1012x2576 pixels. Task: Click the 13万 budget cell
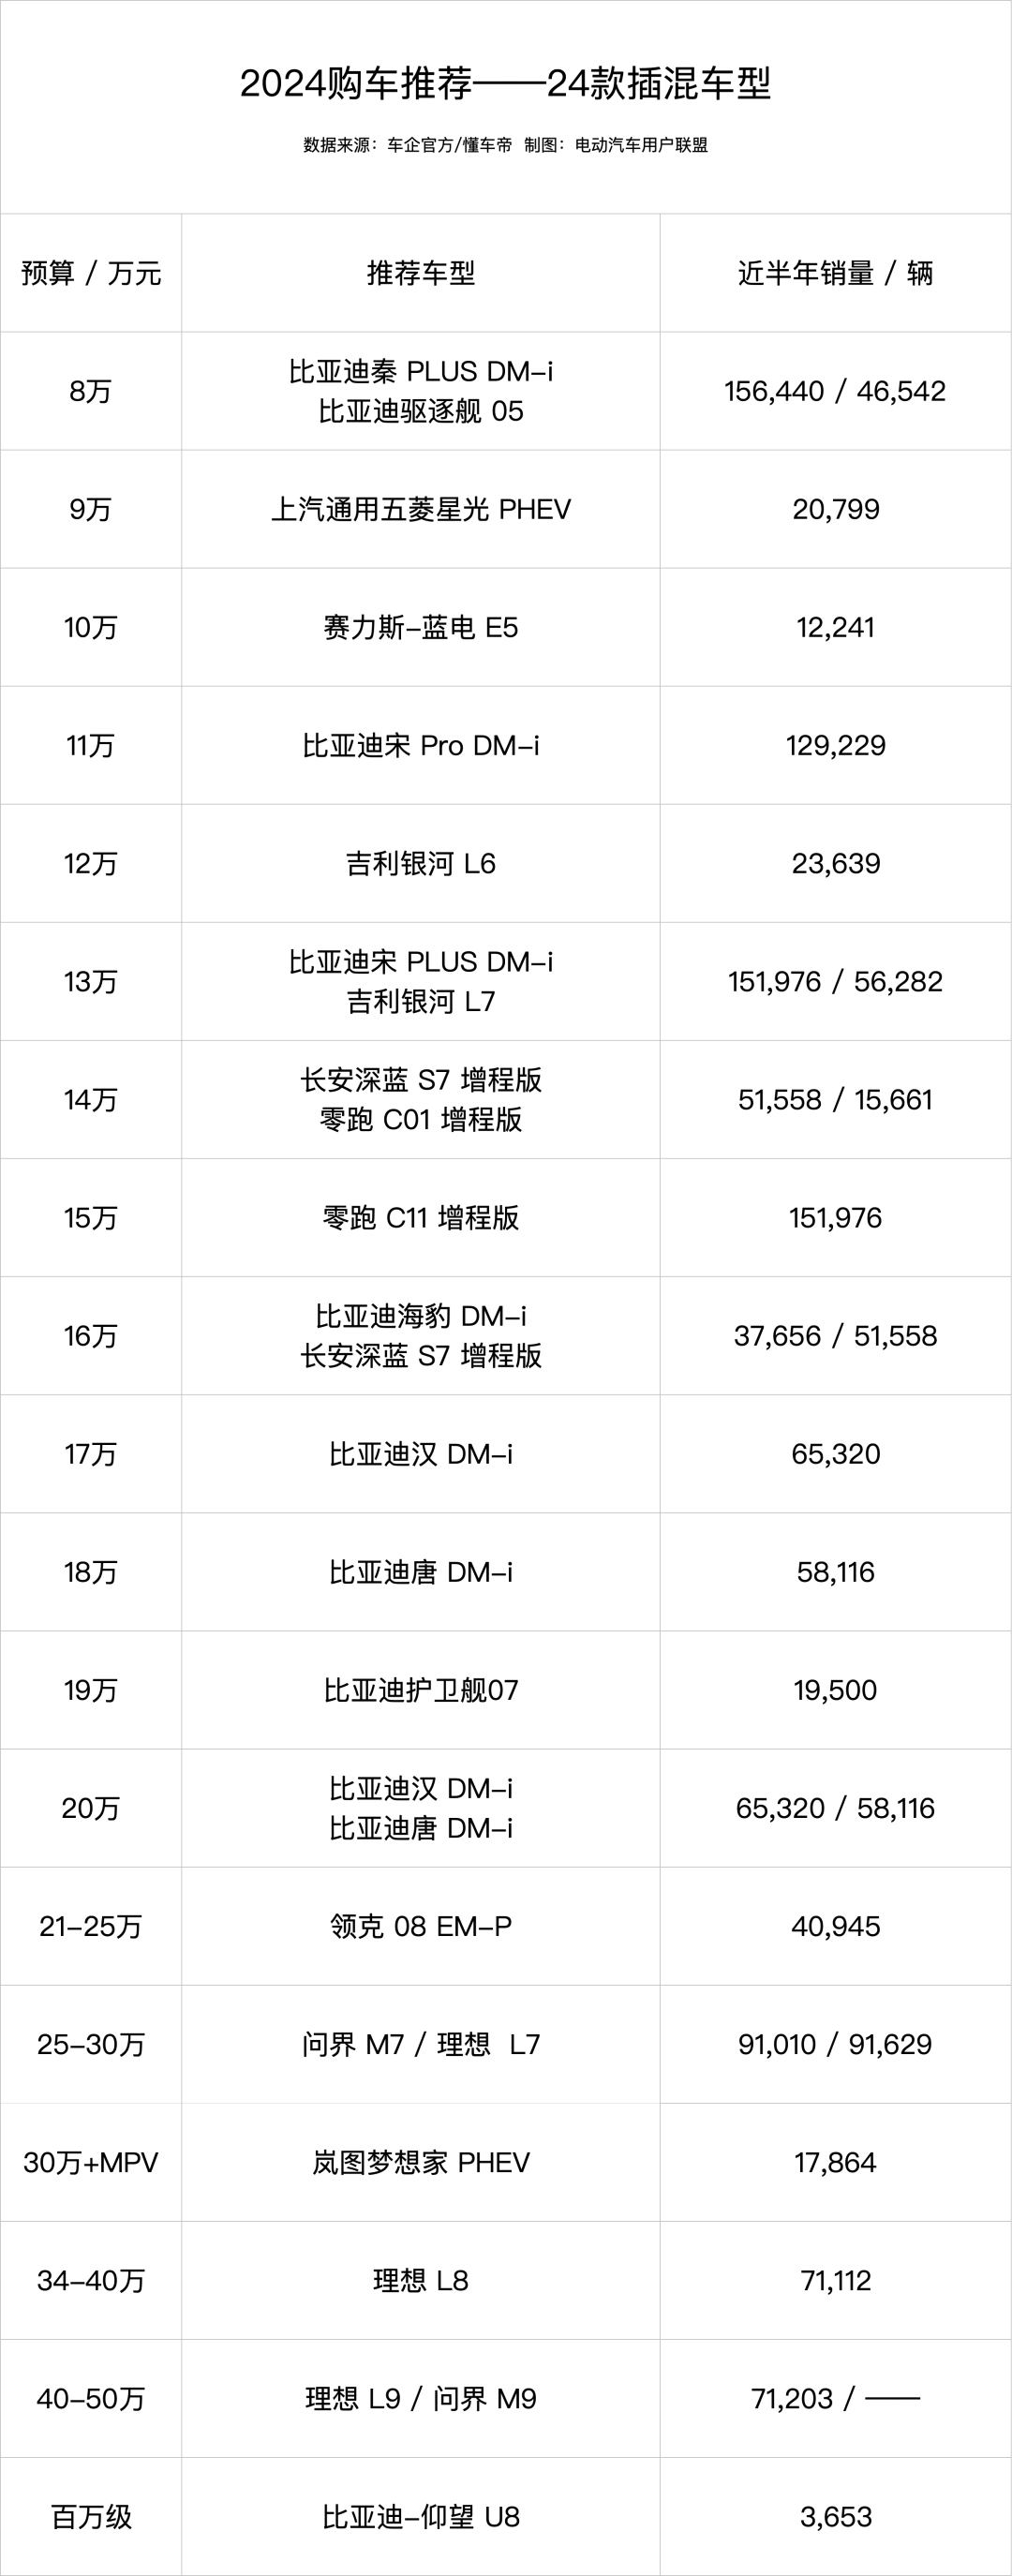(91, 981)
